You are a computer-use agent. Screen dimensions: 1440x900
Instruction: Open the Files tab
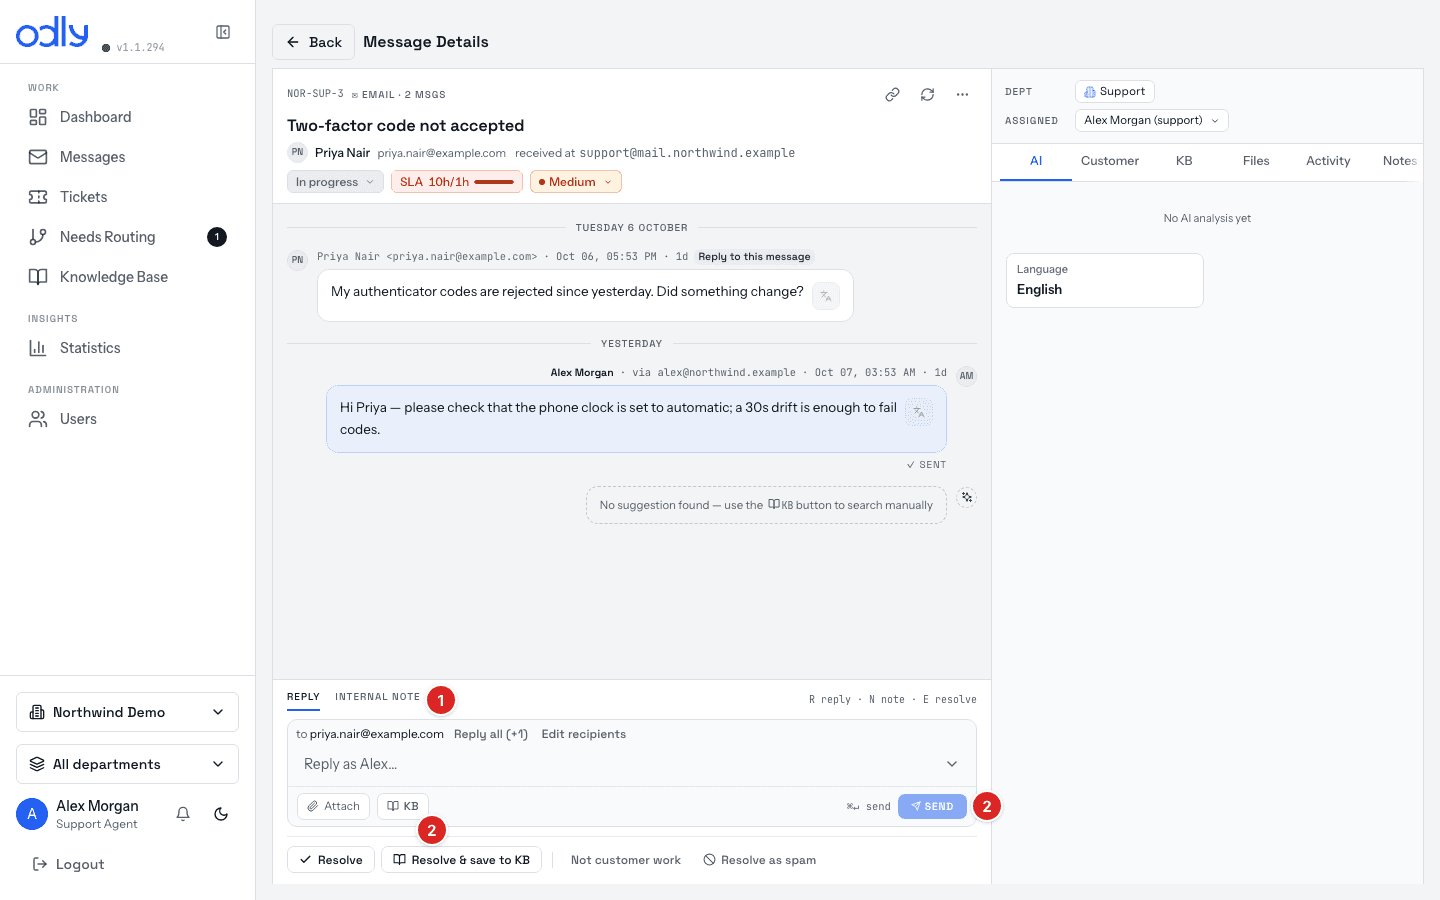[x=1256, y=161]
